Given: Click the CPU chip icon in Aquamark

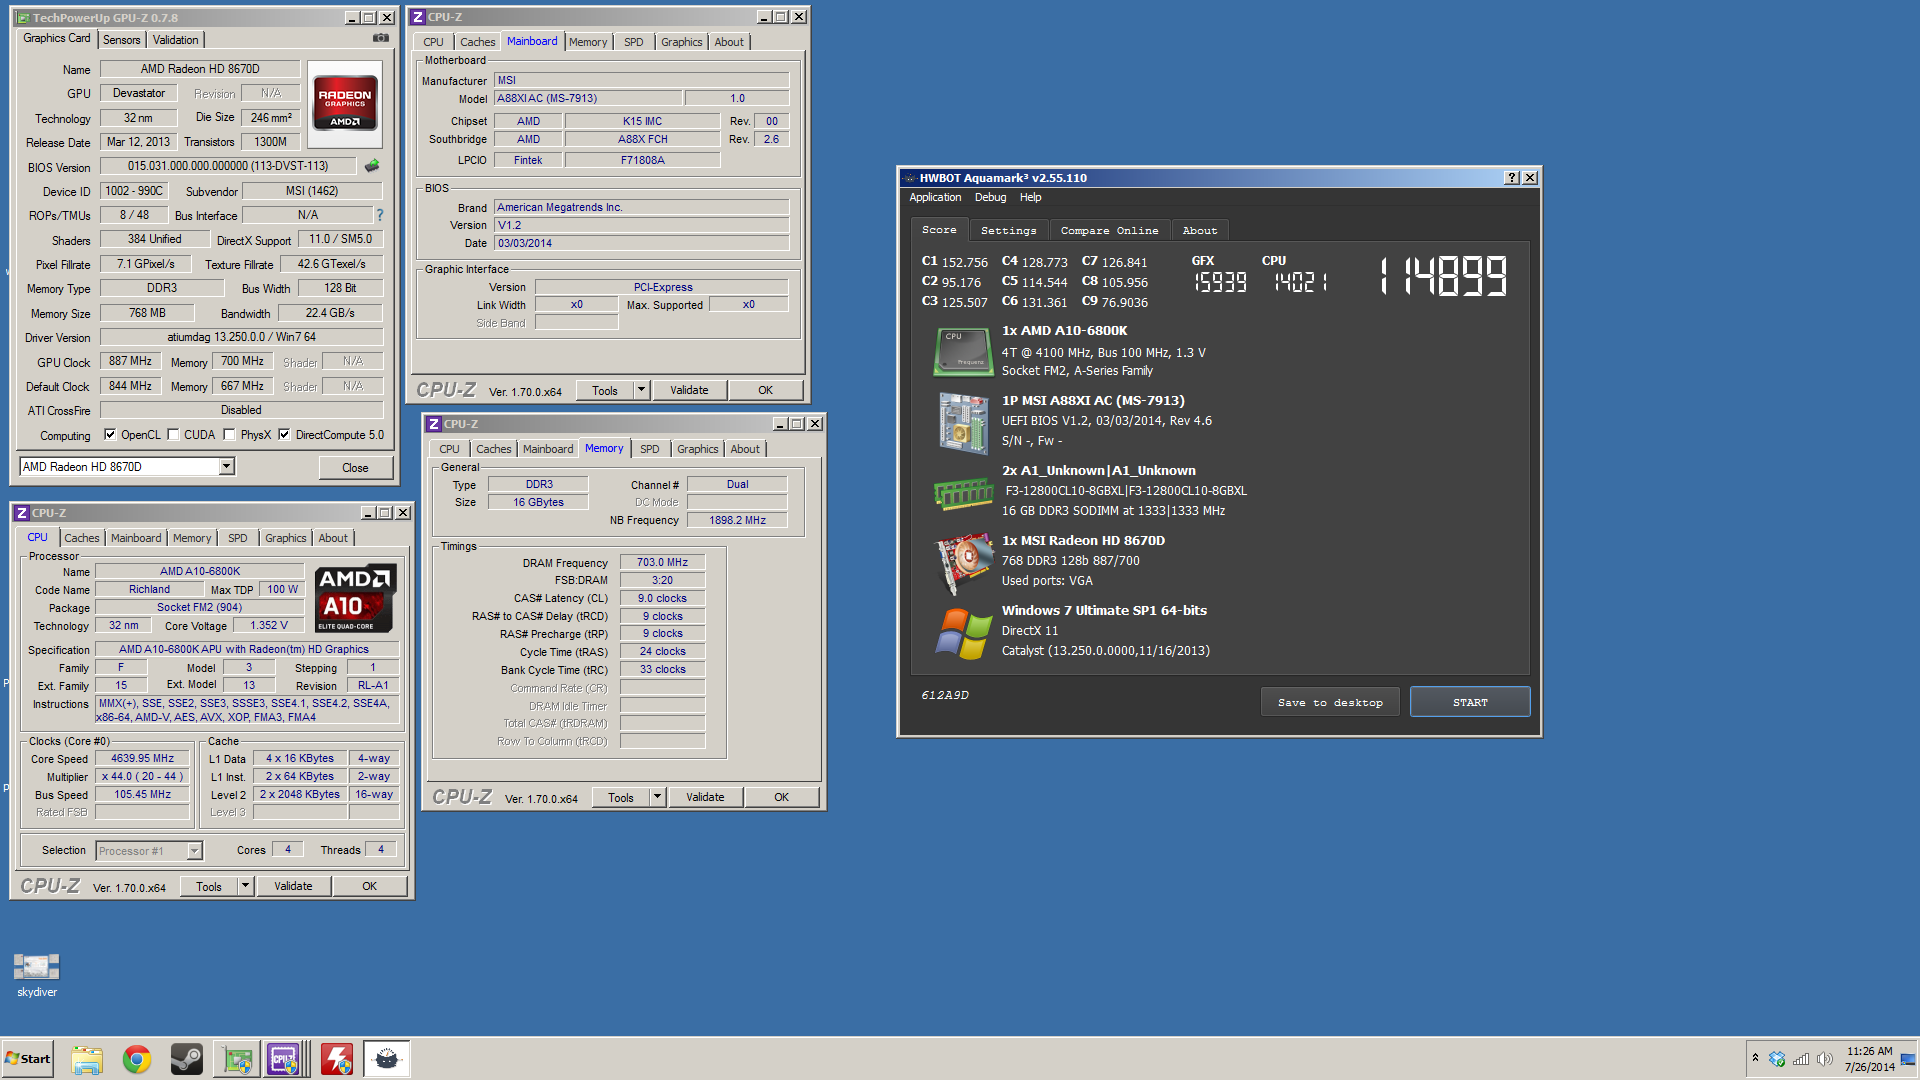Looking at the screenshot, I should [x=963, y=351].
